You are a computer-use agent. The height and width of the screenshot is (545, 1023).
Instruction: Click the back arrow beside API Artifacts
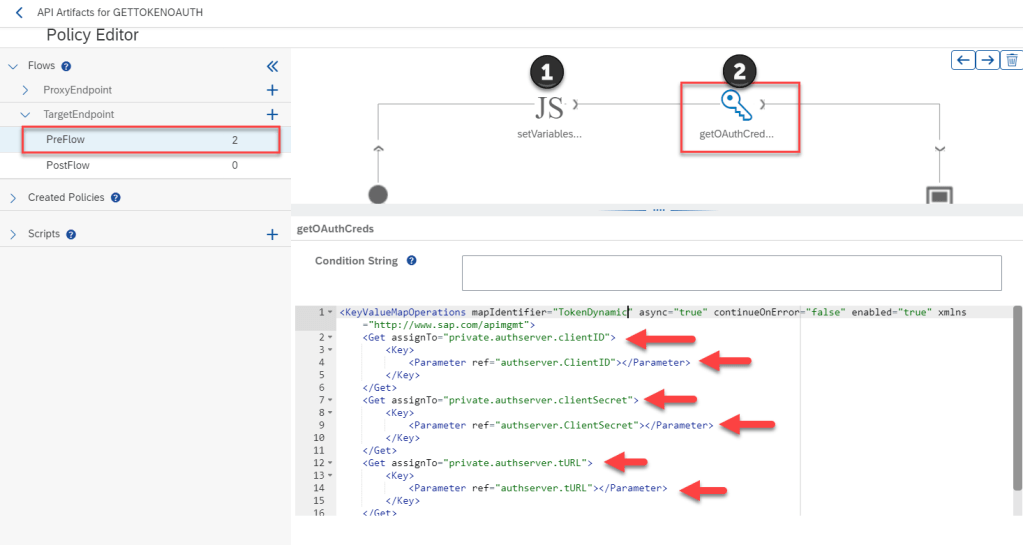(x=19, y=12)
